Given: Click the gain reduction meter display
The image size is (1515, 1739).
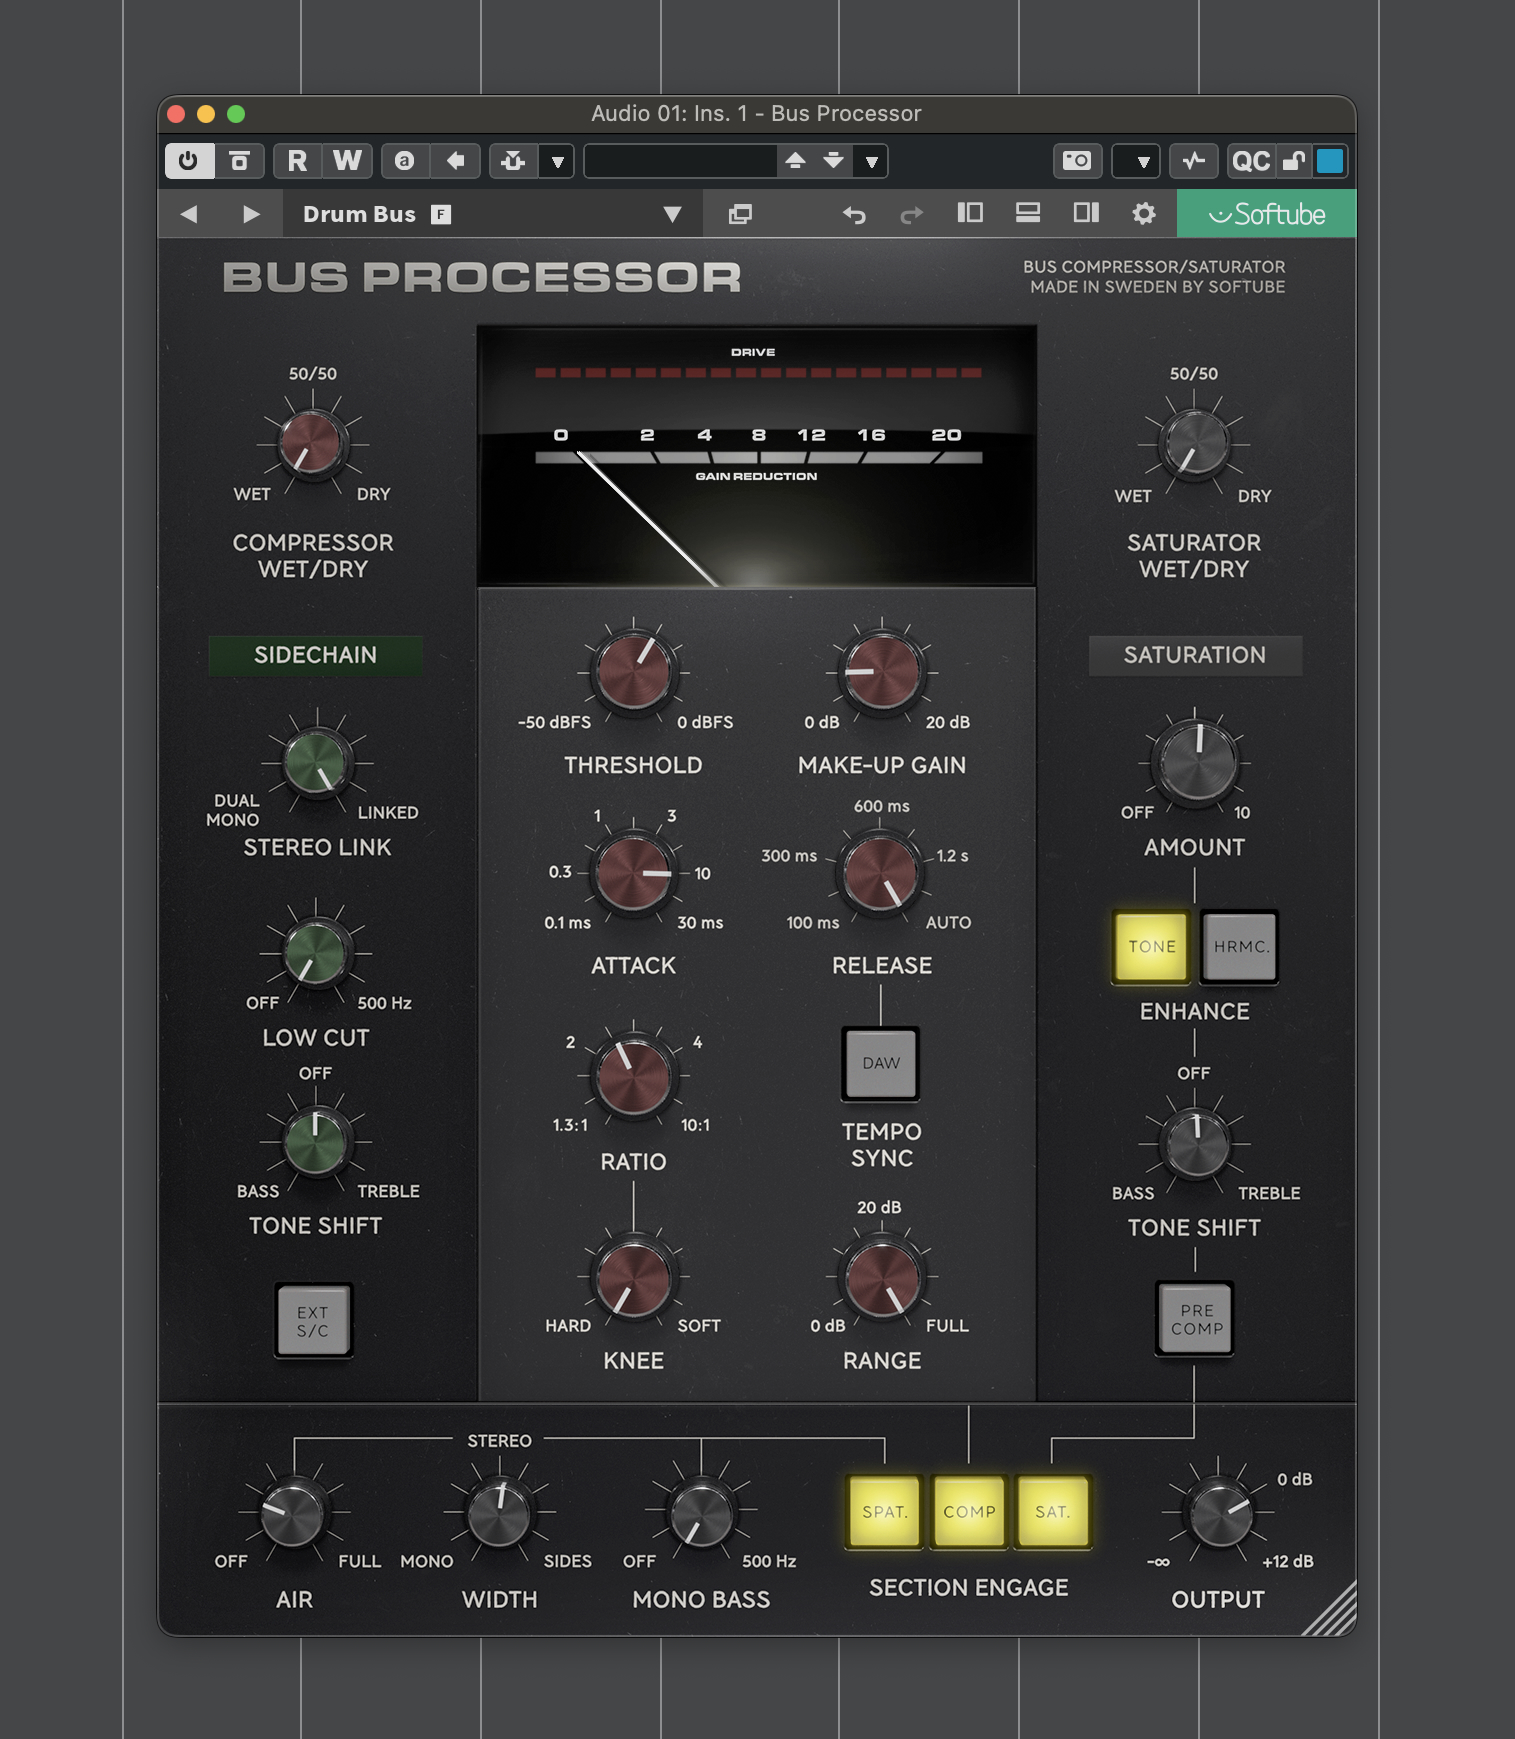Looking at the screenshot, I should pyautogui.click(x=757, y=456).
